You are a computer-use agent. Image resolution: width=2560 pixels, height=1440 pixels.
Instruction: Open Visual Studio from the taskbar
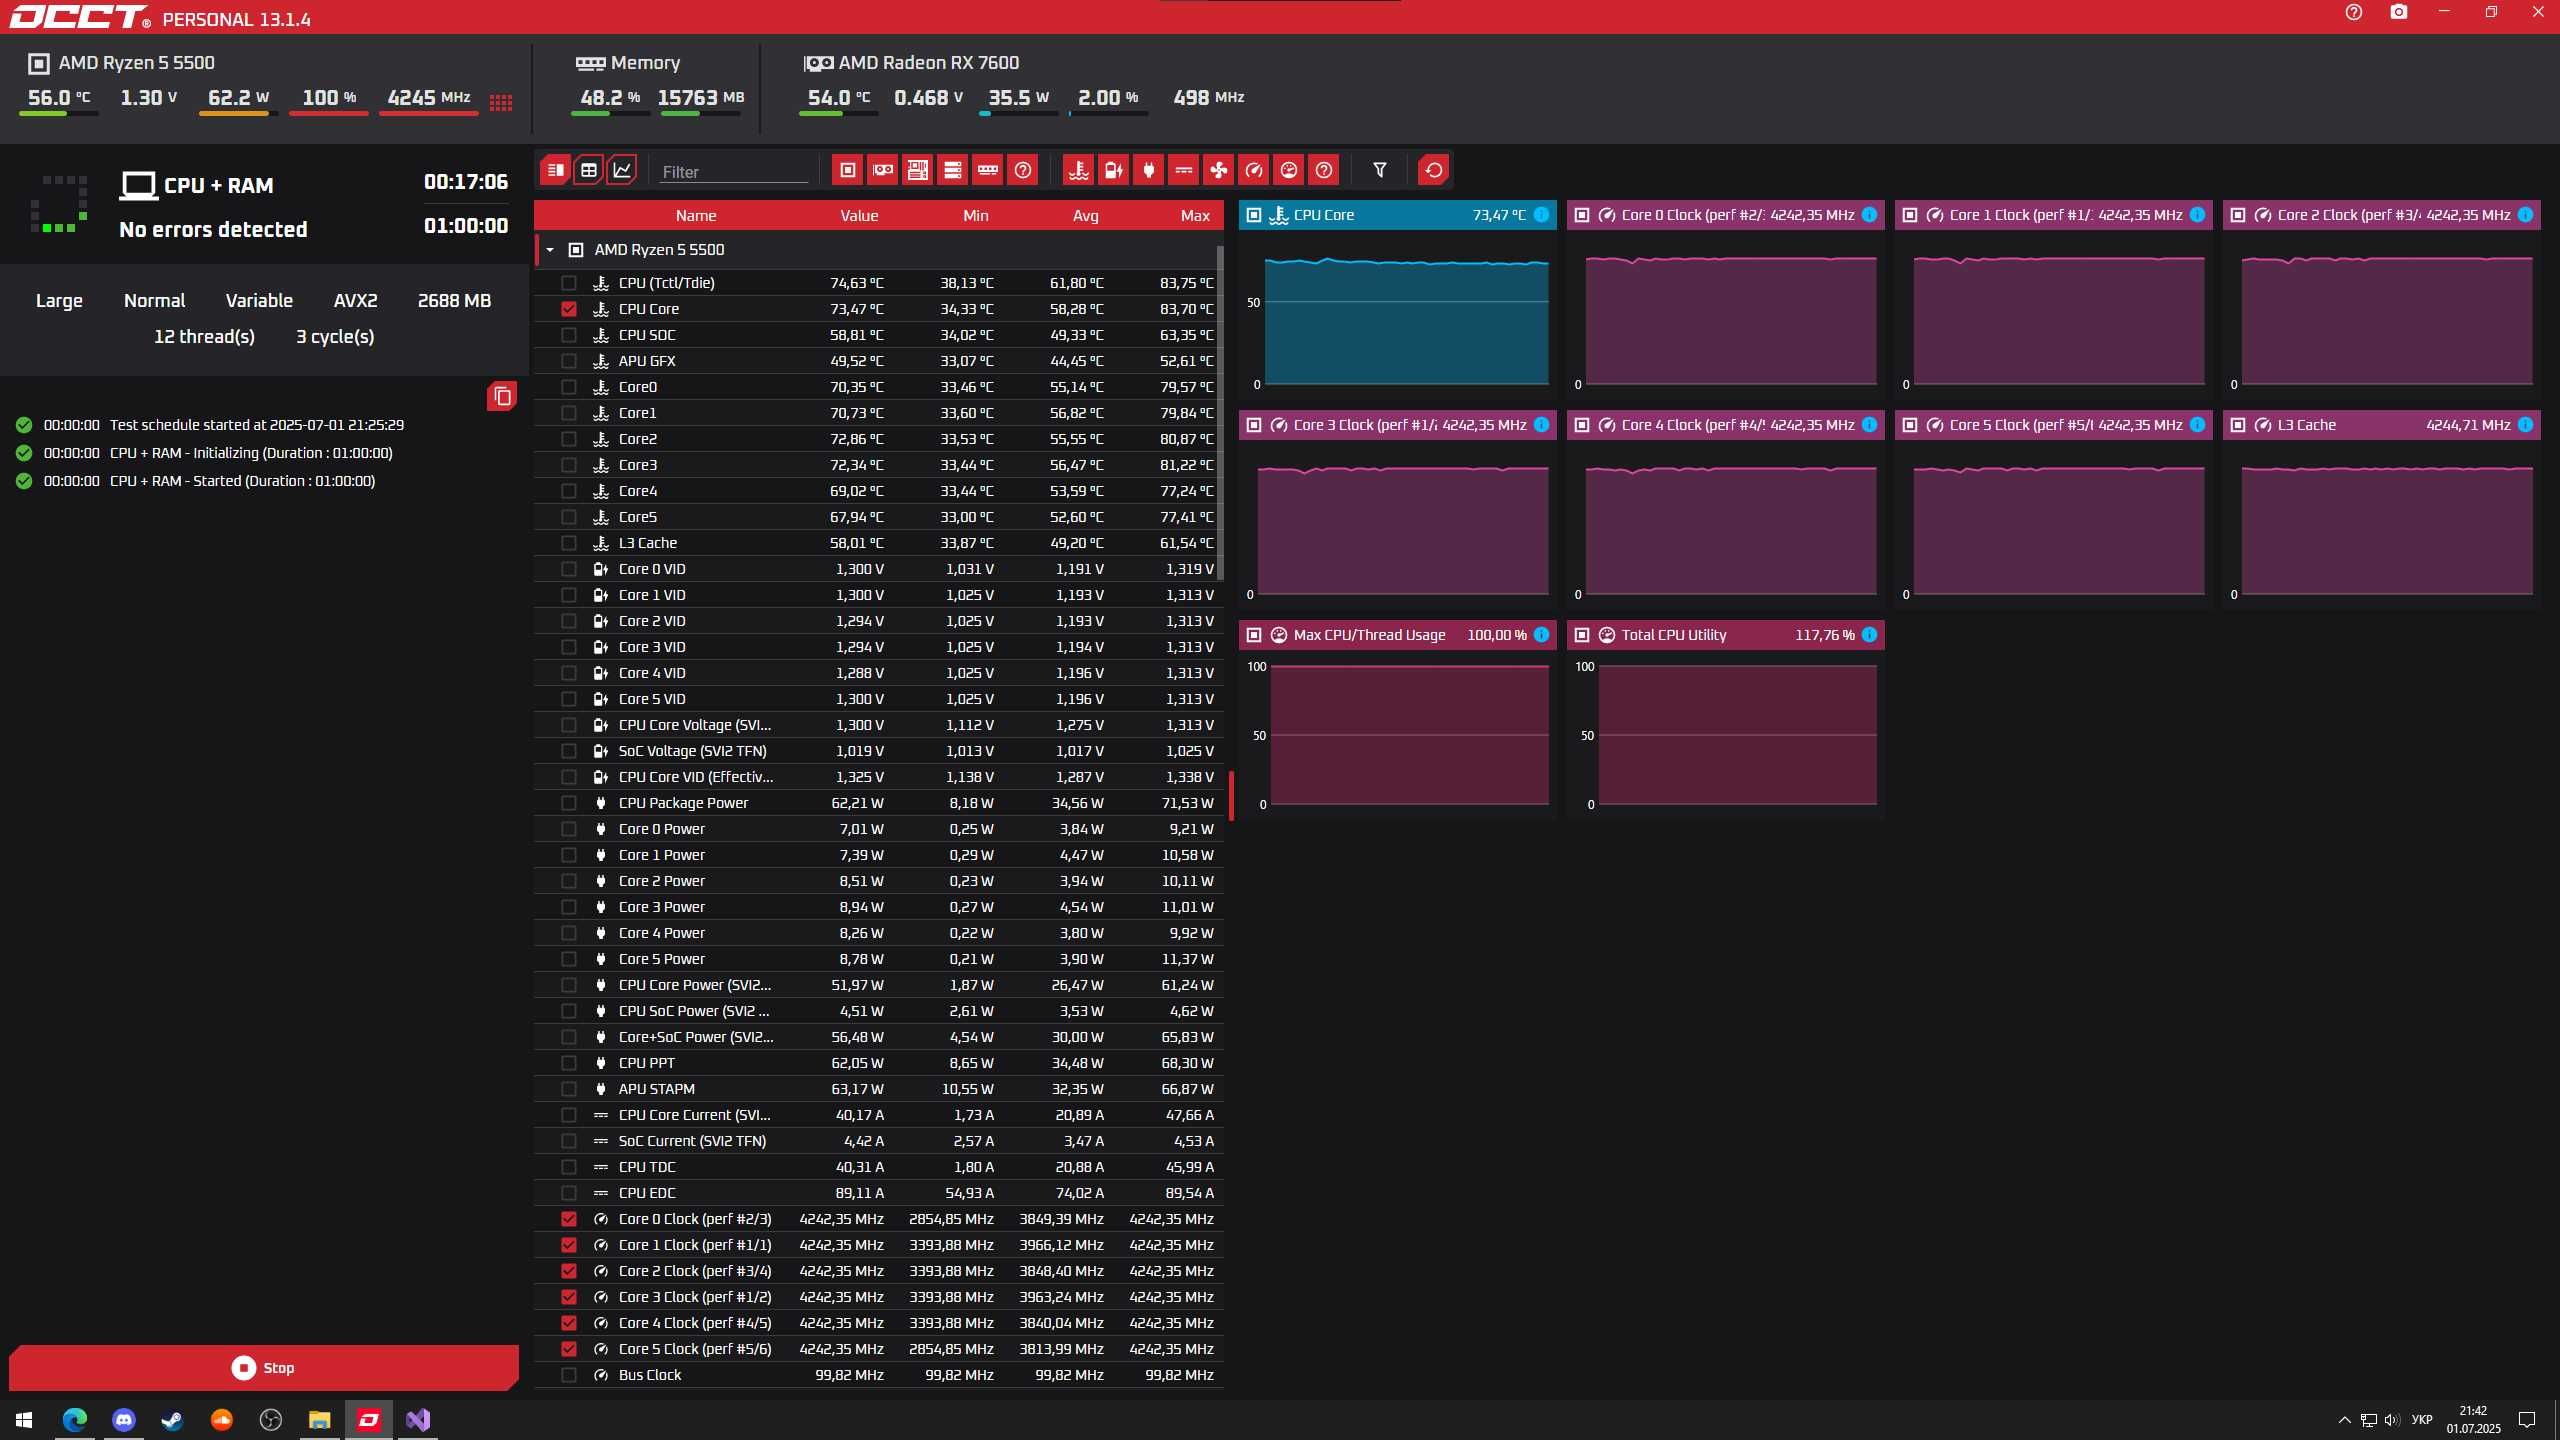point(418,1420)
